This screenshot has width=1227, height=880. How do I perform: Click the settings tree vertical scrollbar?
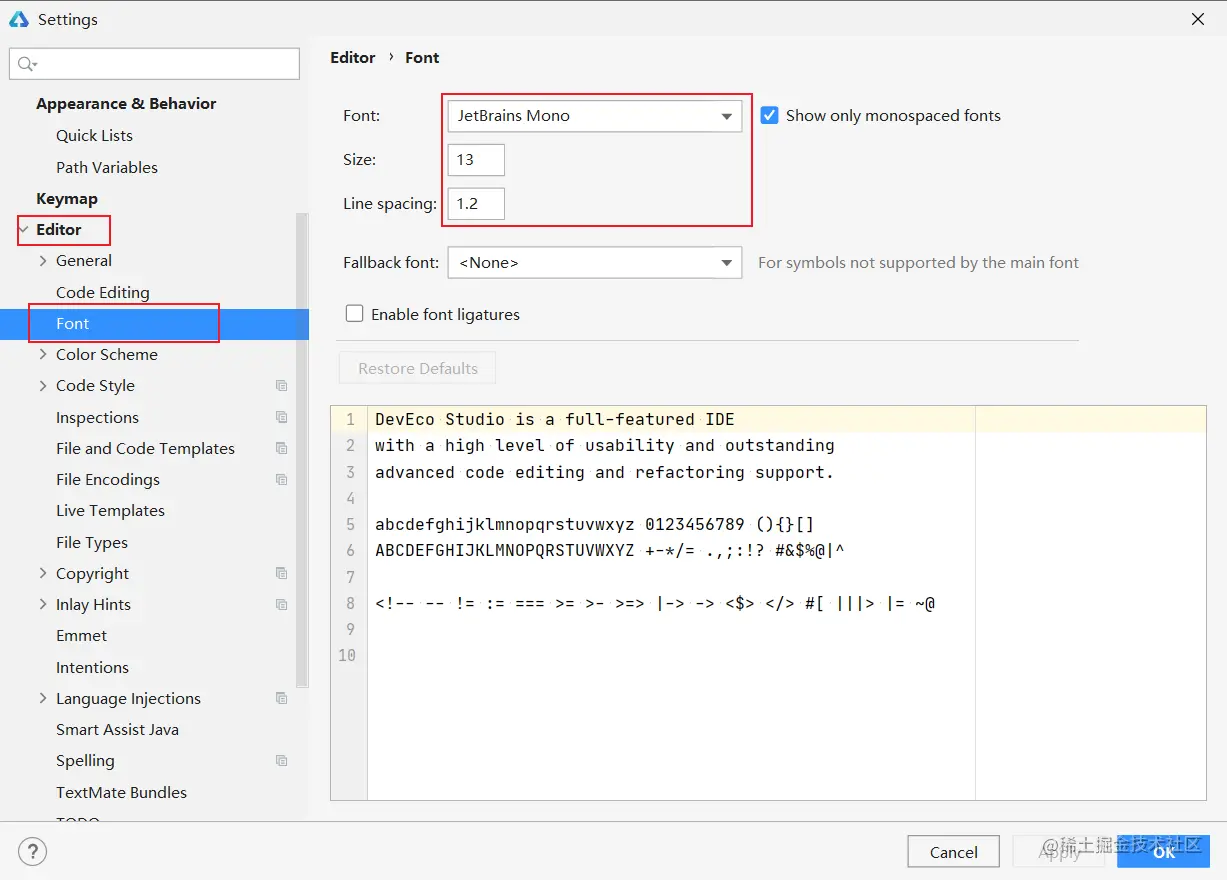[x=302, y=450]
